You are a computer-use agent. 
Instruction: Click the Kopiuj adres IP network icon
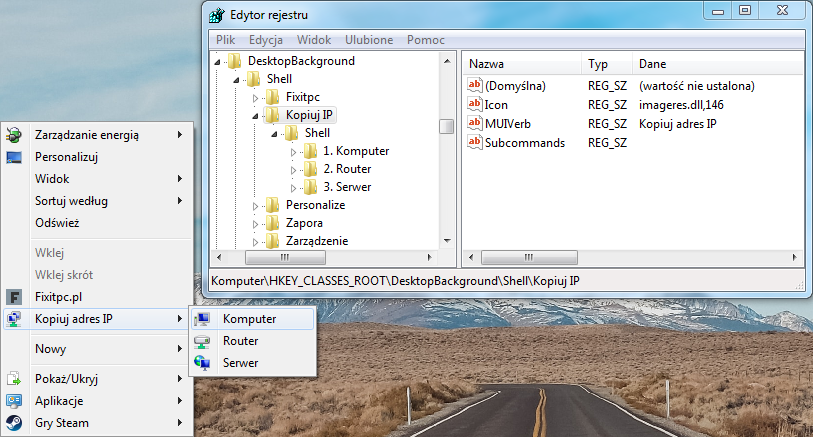click(x=14, y=319)
